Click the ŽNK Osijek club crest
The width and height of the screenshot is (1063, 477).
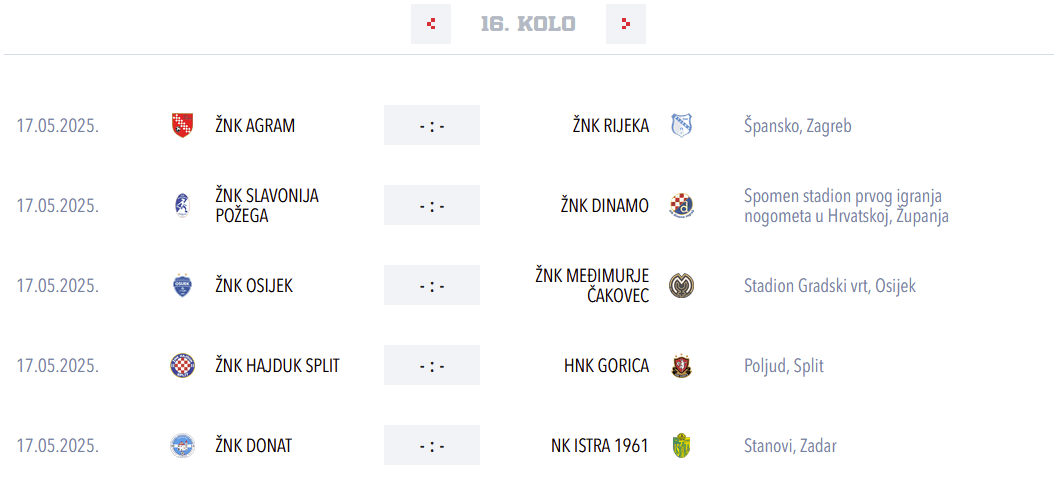pyautogui.click(x=182, y=286)
